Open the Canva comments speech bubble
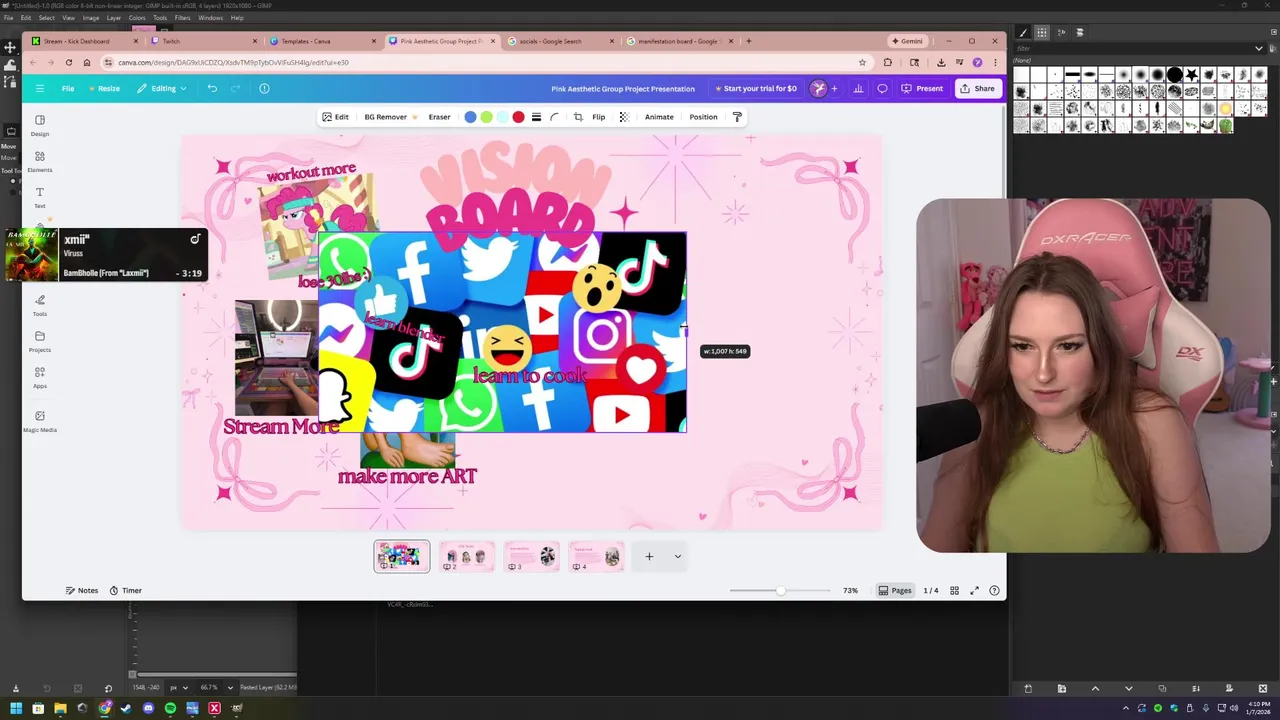 882,88
